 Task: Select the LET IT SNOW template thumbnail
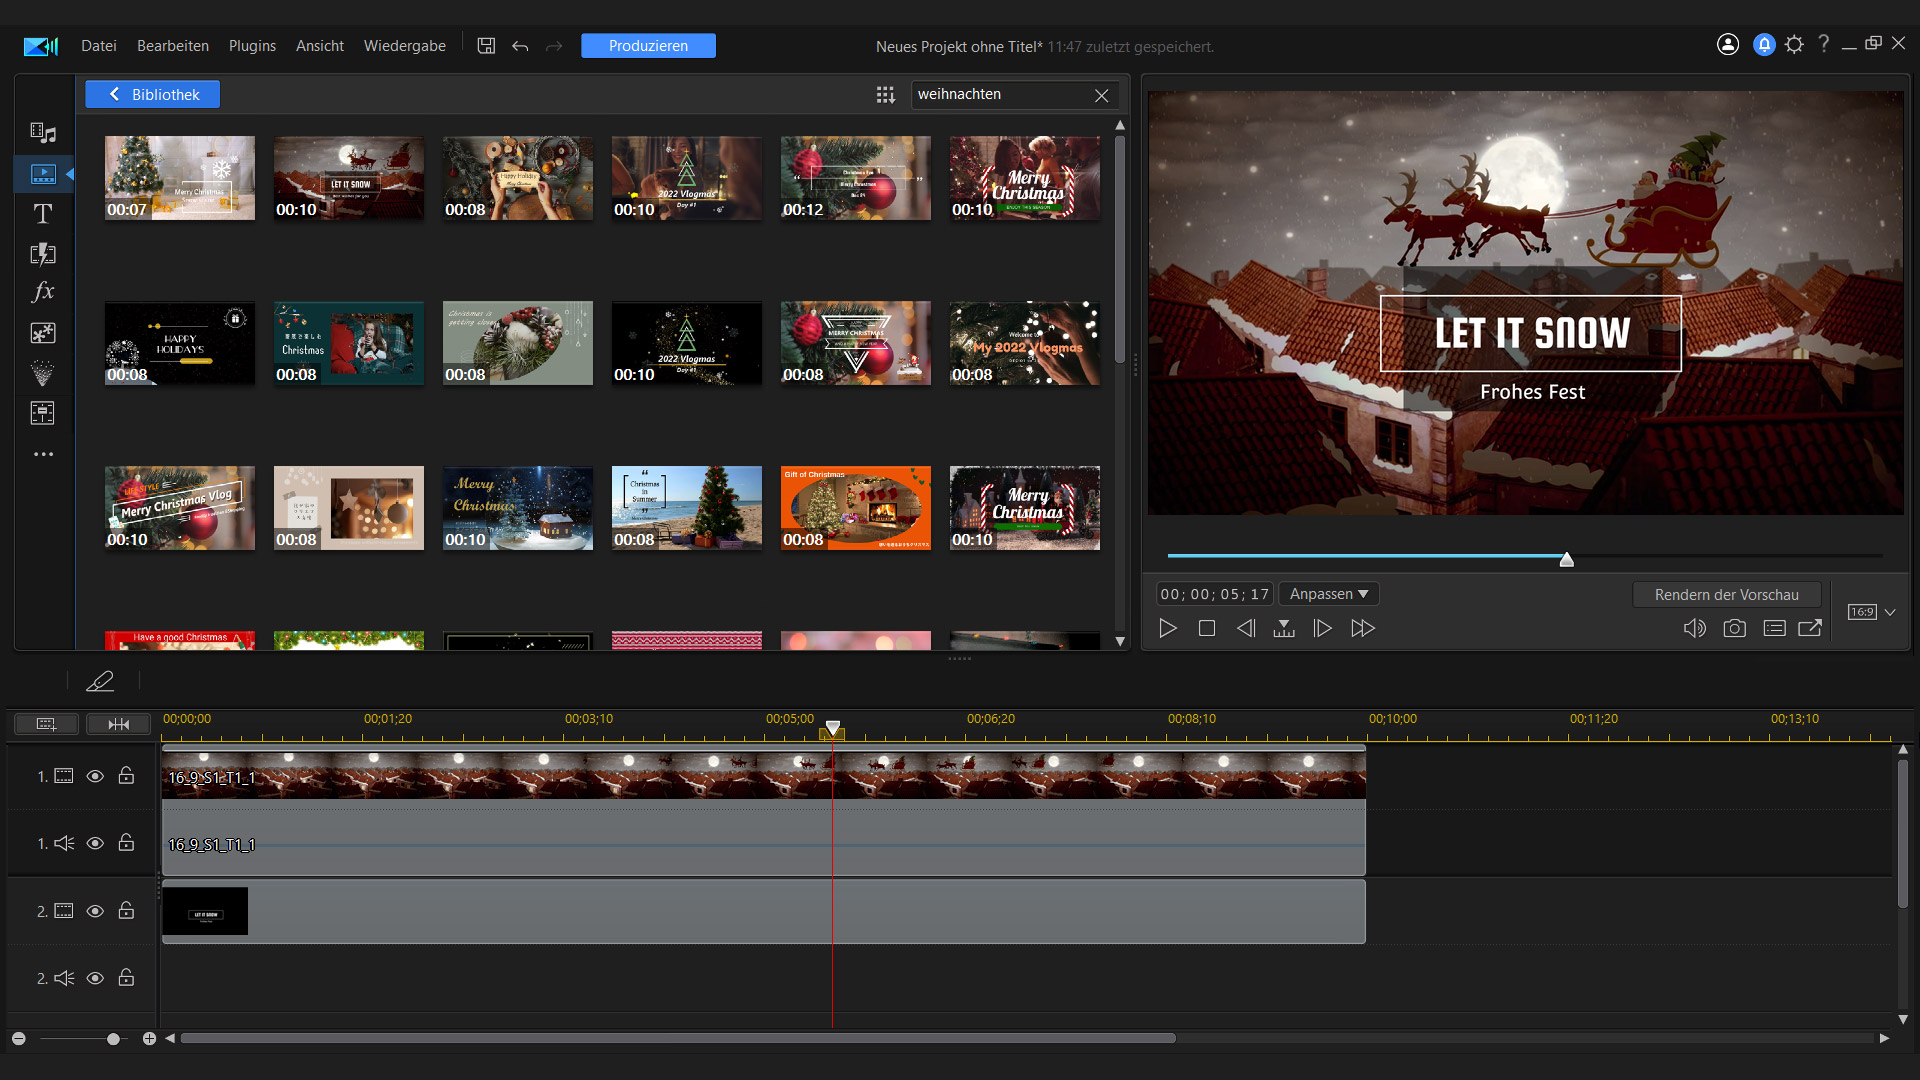click(348, 178)
